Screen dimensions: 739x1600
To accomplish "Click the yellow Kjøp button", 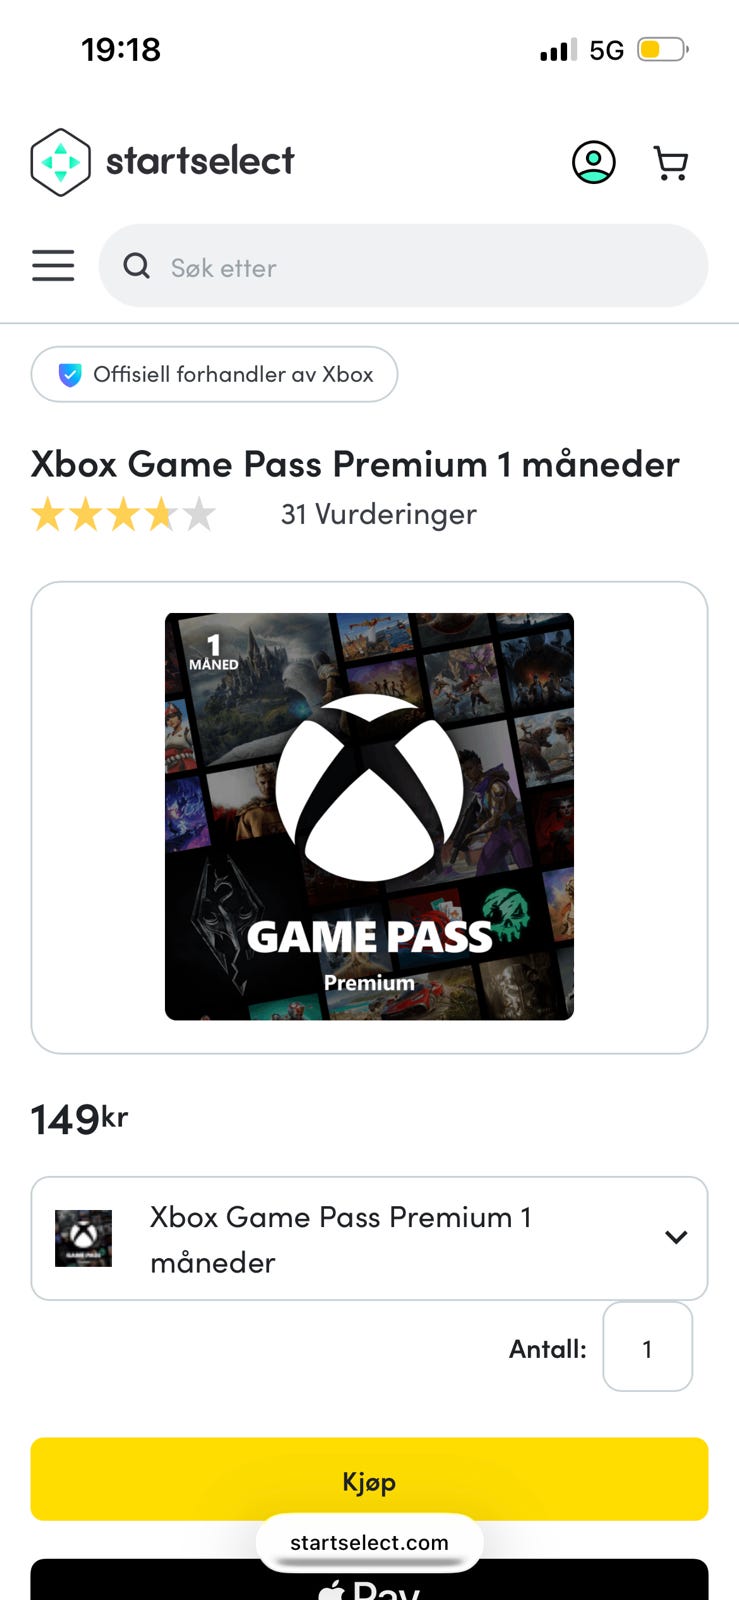I will [369, 1479].
